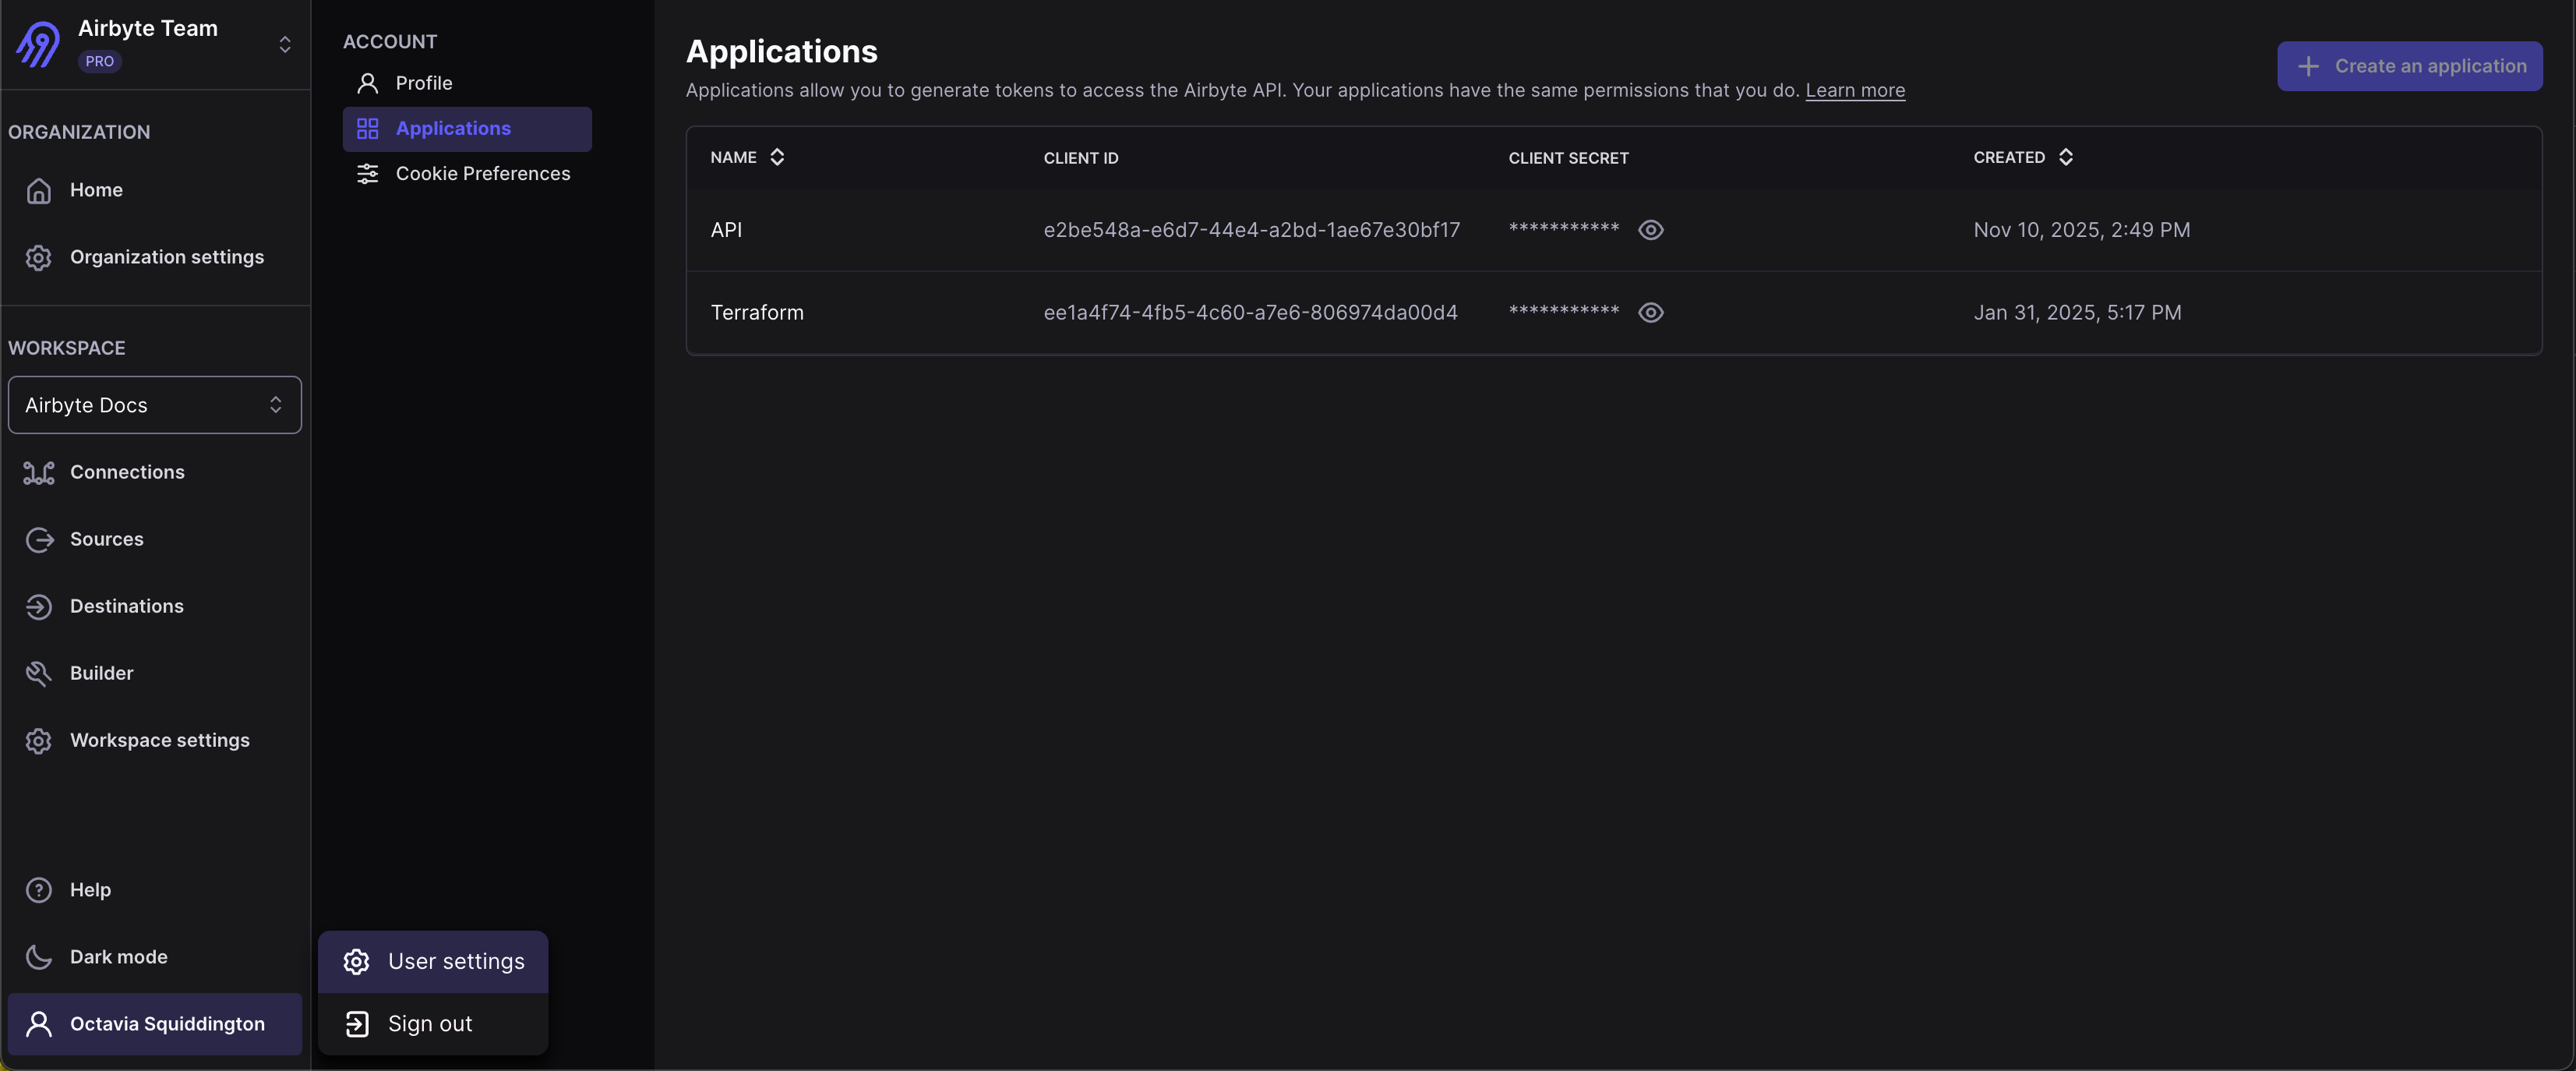Screen dimensions: 2576x1071
Task: Click the Help question mark icon
Action: coord(38,889)
